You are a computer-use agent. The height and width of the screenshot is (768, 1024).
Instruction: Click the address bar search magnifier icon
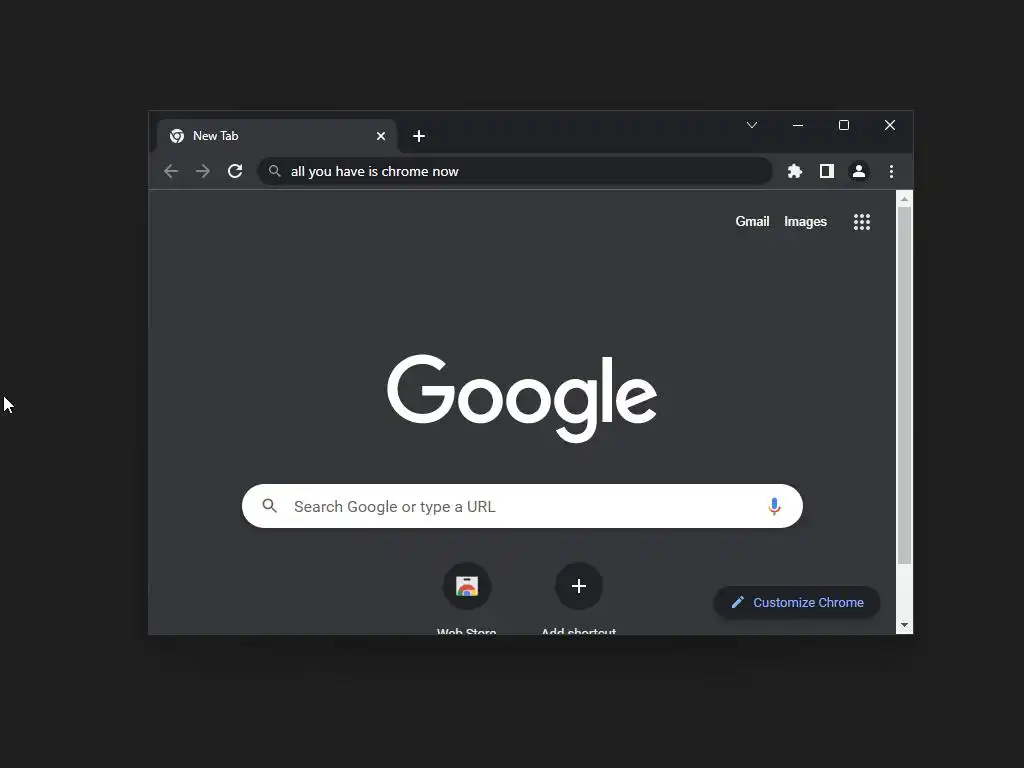[x=275, y=171]
